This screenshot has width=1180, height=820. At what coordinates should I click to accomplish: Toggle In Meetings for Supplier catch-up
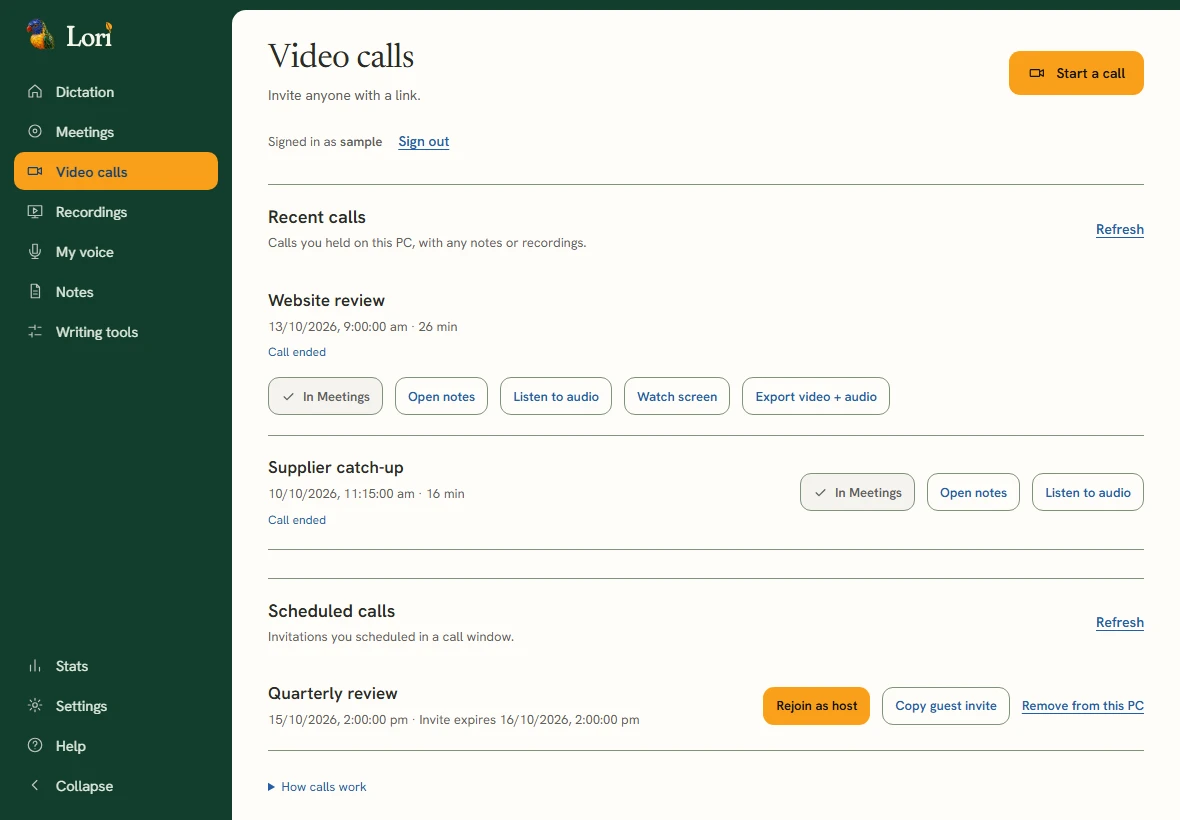click(857, 492)
